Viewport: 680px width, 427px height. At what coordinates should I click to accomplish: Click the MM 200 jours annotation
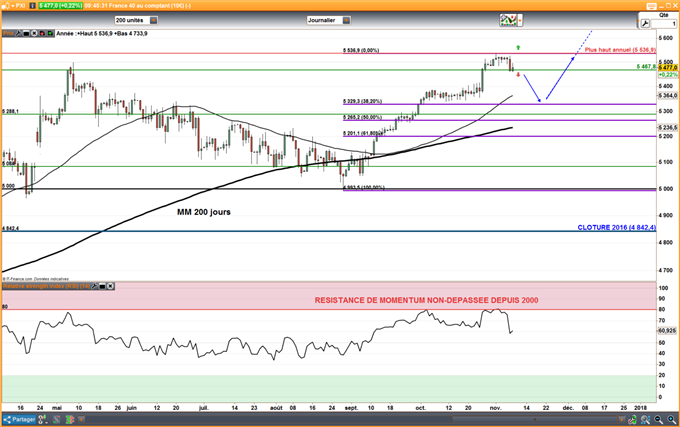[204, 212]
